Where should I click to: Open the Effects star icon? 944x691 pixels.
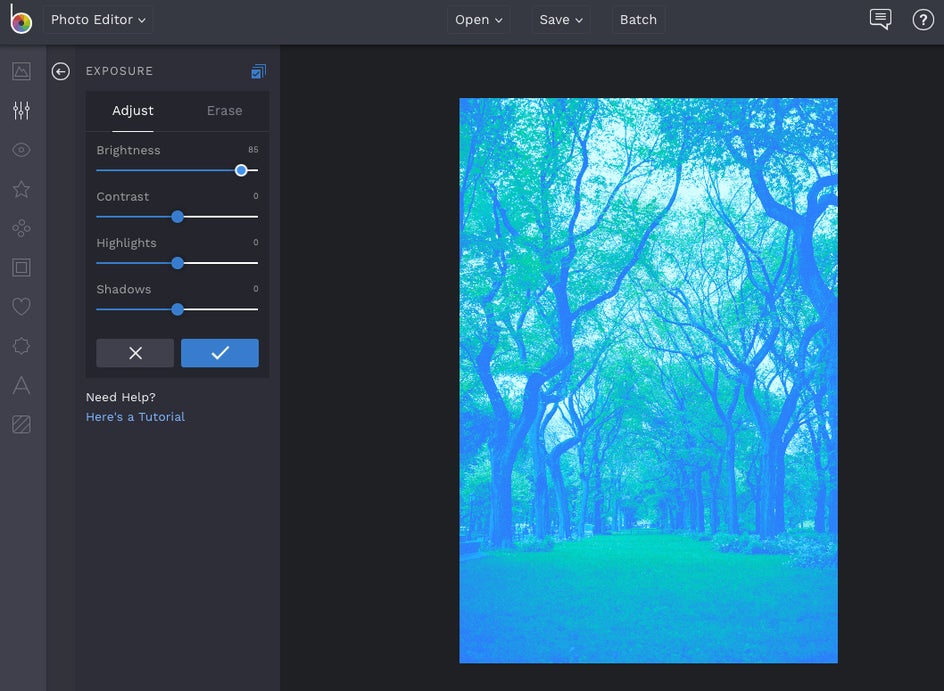click(x=21, y=189)
